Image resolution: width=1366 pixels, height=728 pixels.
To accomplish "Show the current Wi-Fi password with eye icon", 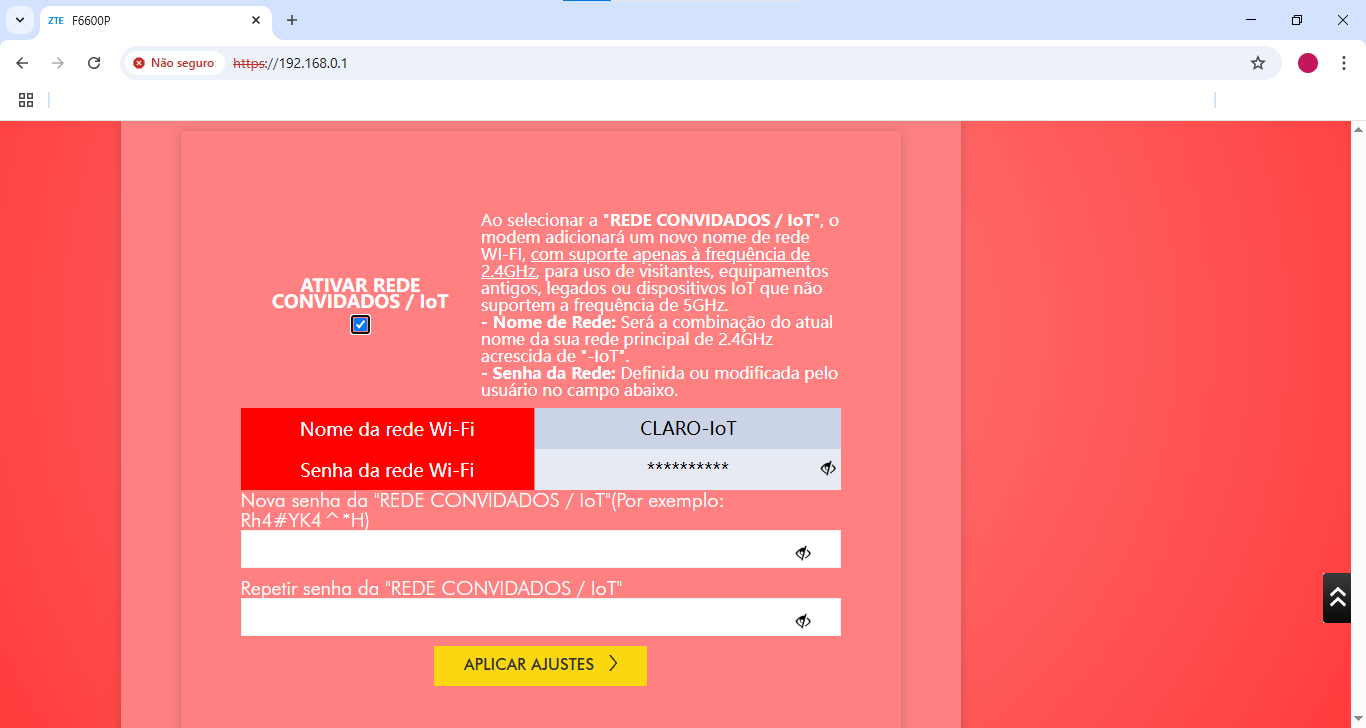I will point(827,468).
